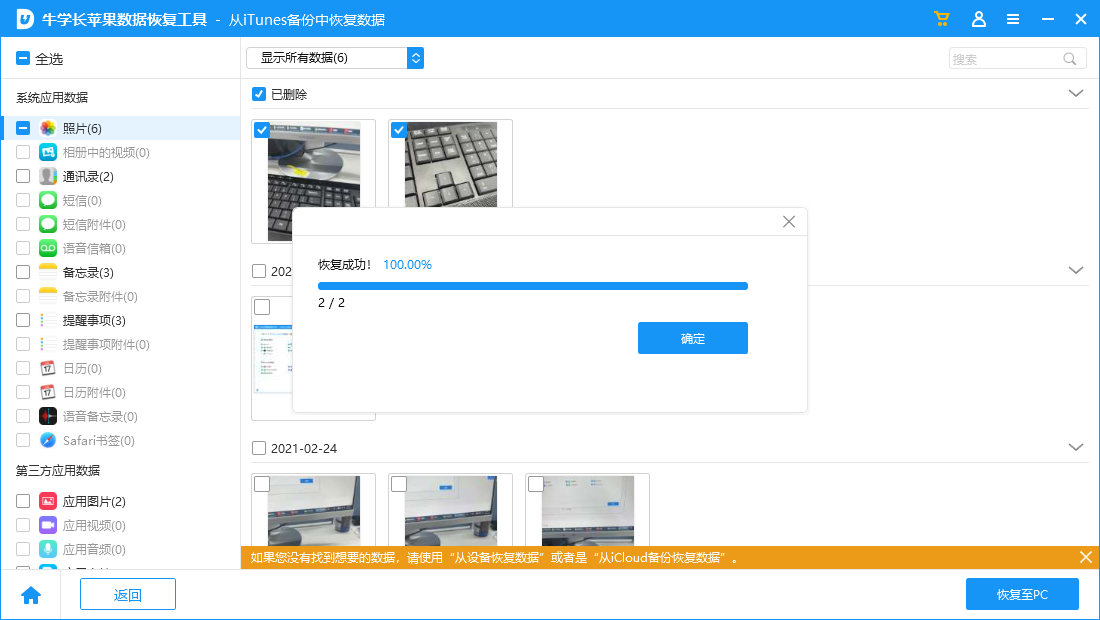The height and width of the screenshot is (620, 1100).
Task: Open the 显示所有数据(6) filter dropdown
Action: click(x=335, y=58)
